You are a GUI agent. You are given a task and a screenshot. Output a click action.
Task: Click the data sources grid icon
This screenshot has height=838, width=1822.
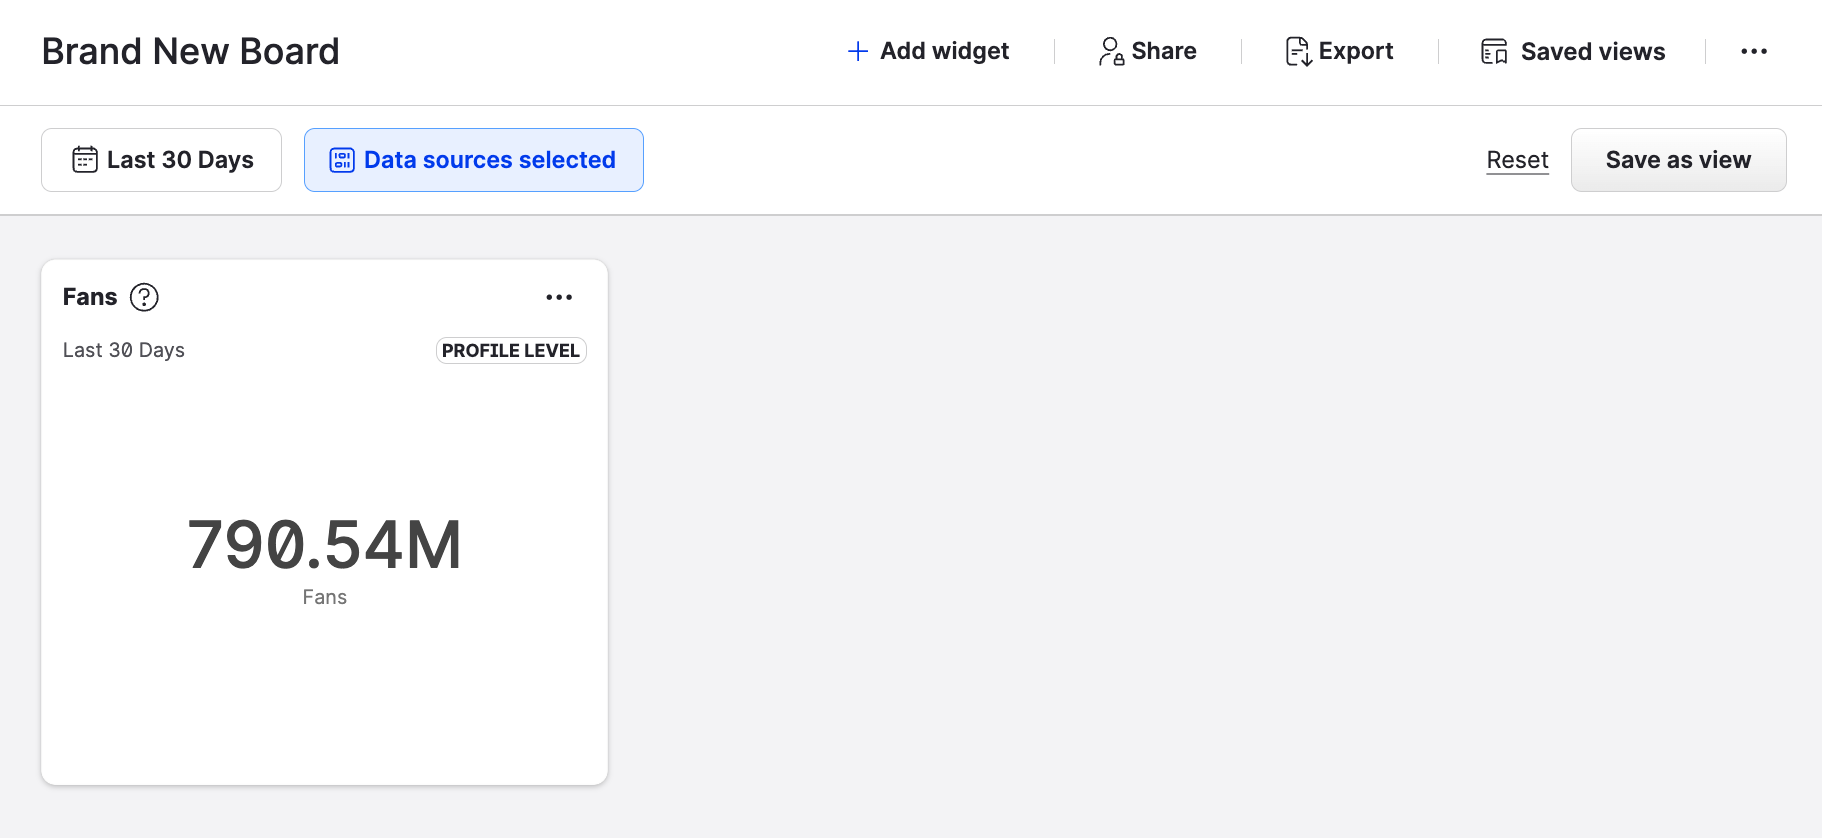point(342,160)
